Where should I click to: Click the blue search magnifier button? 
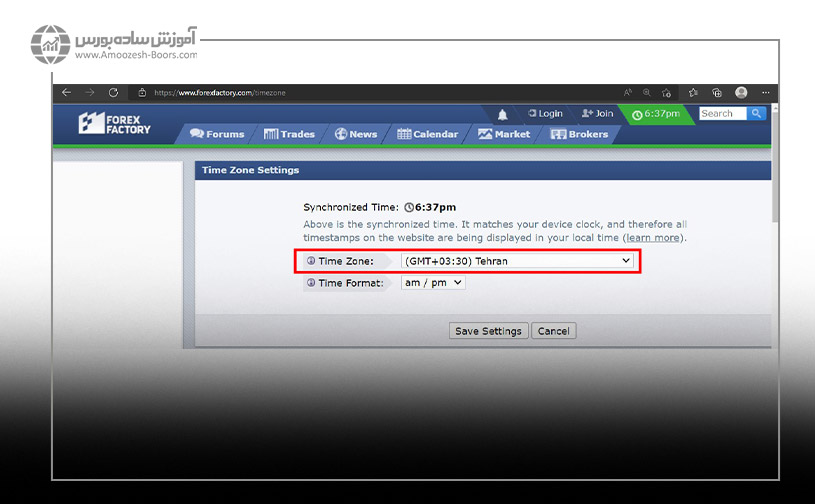(x=756, y=113)
